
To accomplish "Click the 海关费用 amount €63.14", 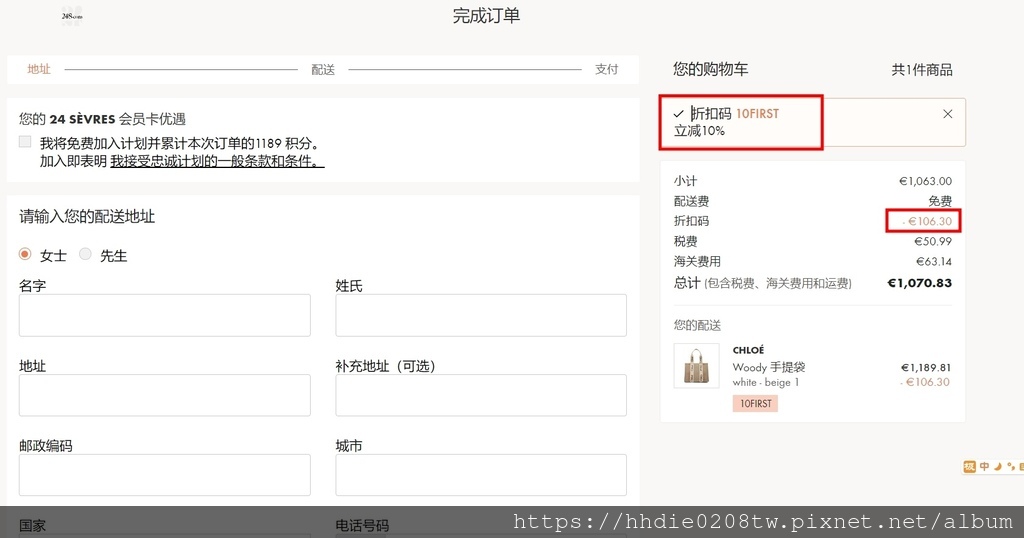I will point(934,261).
